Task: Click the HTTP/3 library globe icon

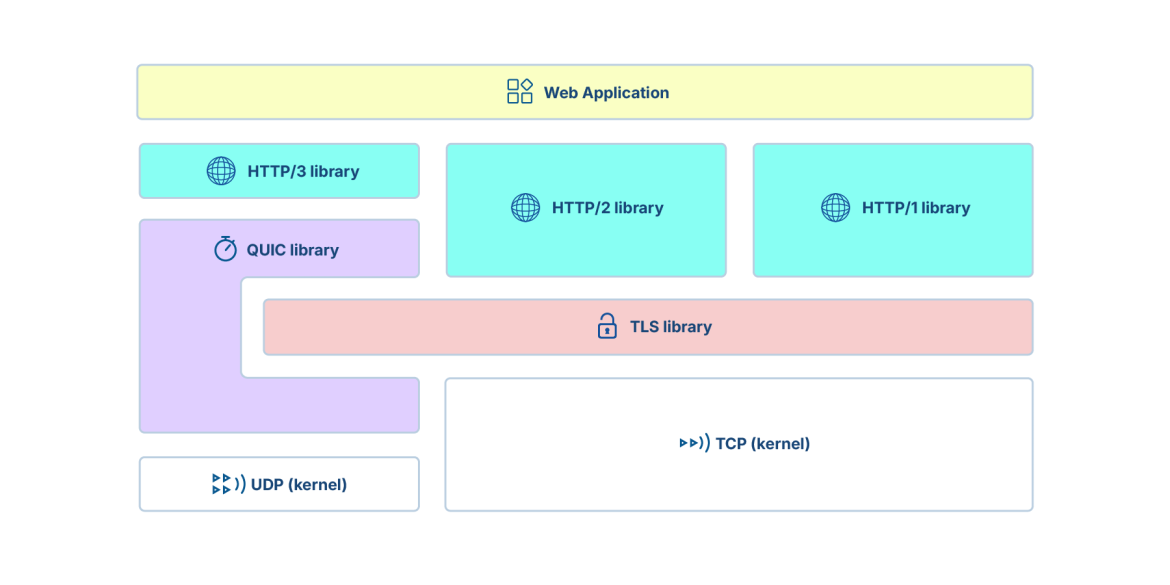Action: (221, 171)
